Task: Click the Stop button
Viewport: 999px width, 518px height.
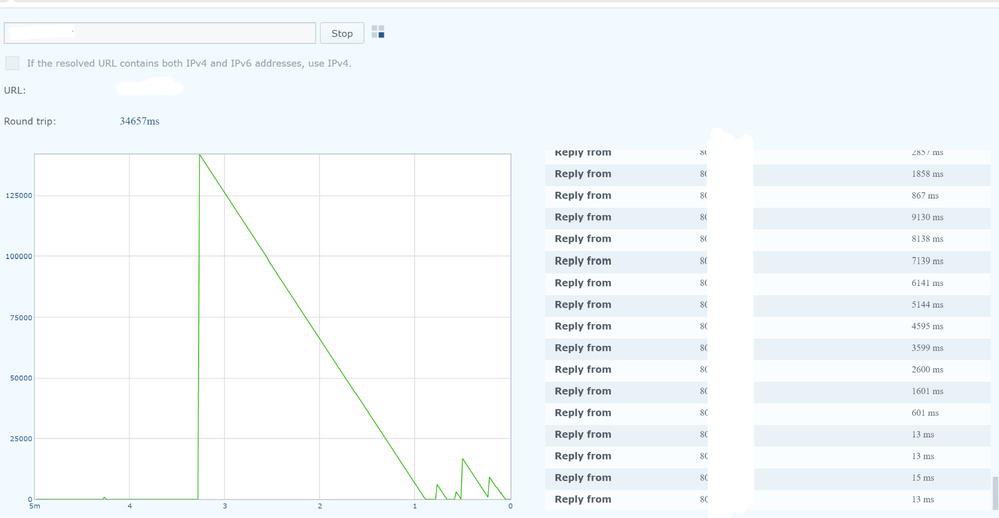Action: (x=342, y=33)
